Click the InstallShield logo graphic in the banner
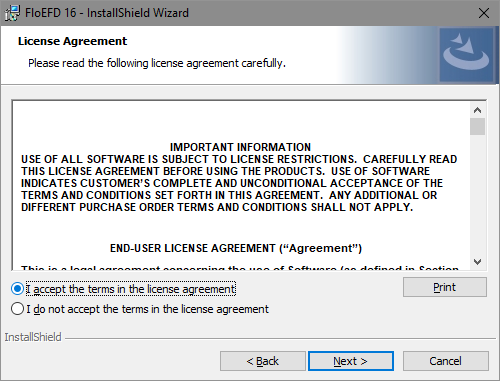Viewport: 500px width, 381px height. coord(466,55)
